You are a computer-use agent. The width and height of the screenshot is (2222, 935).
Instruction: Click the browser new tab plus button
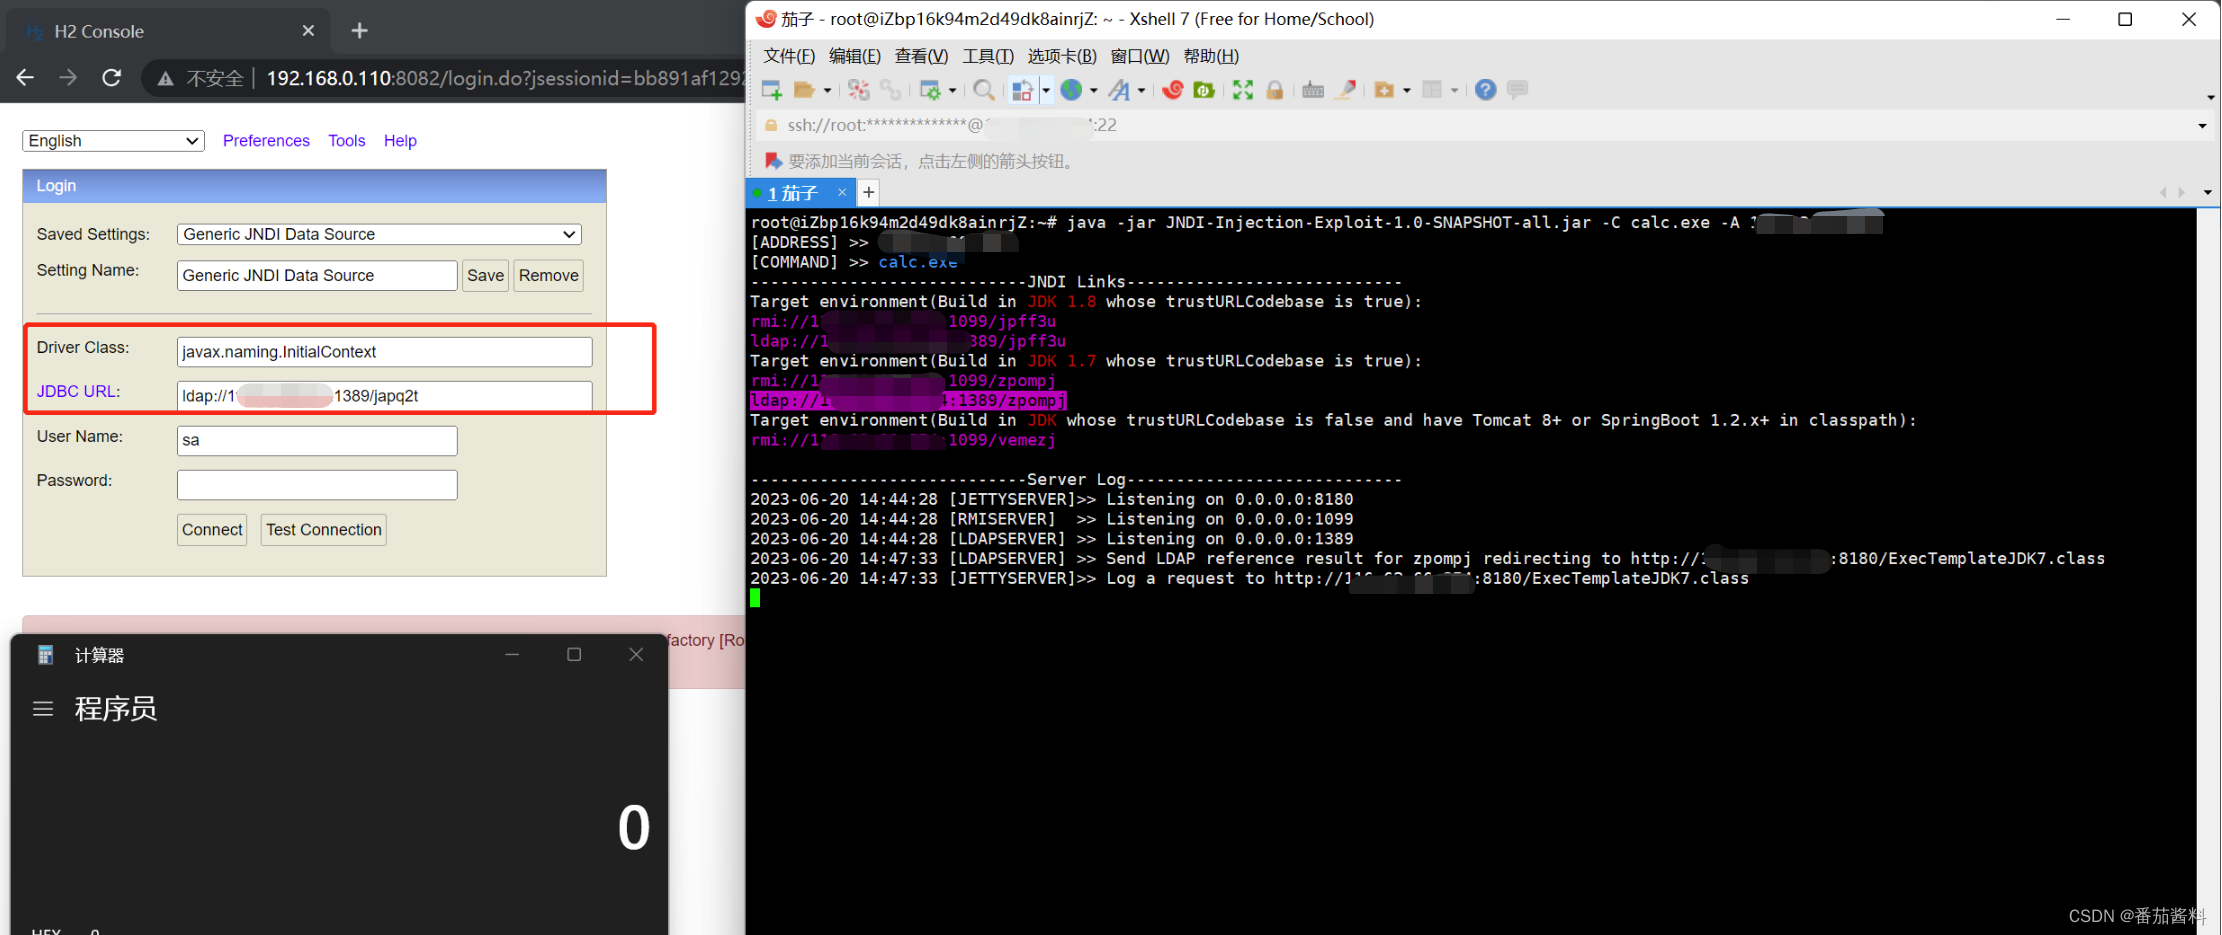pyautogui.click(x=360, y=31)
